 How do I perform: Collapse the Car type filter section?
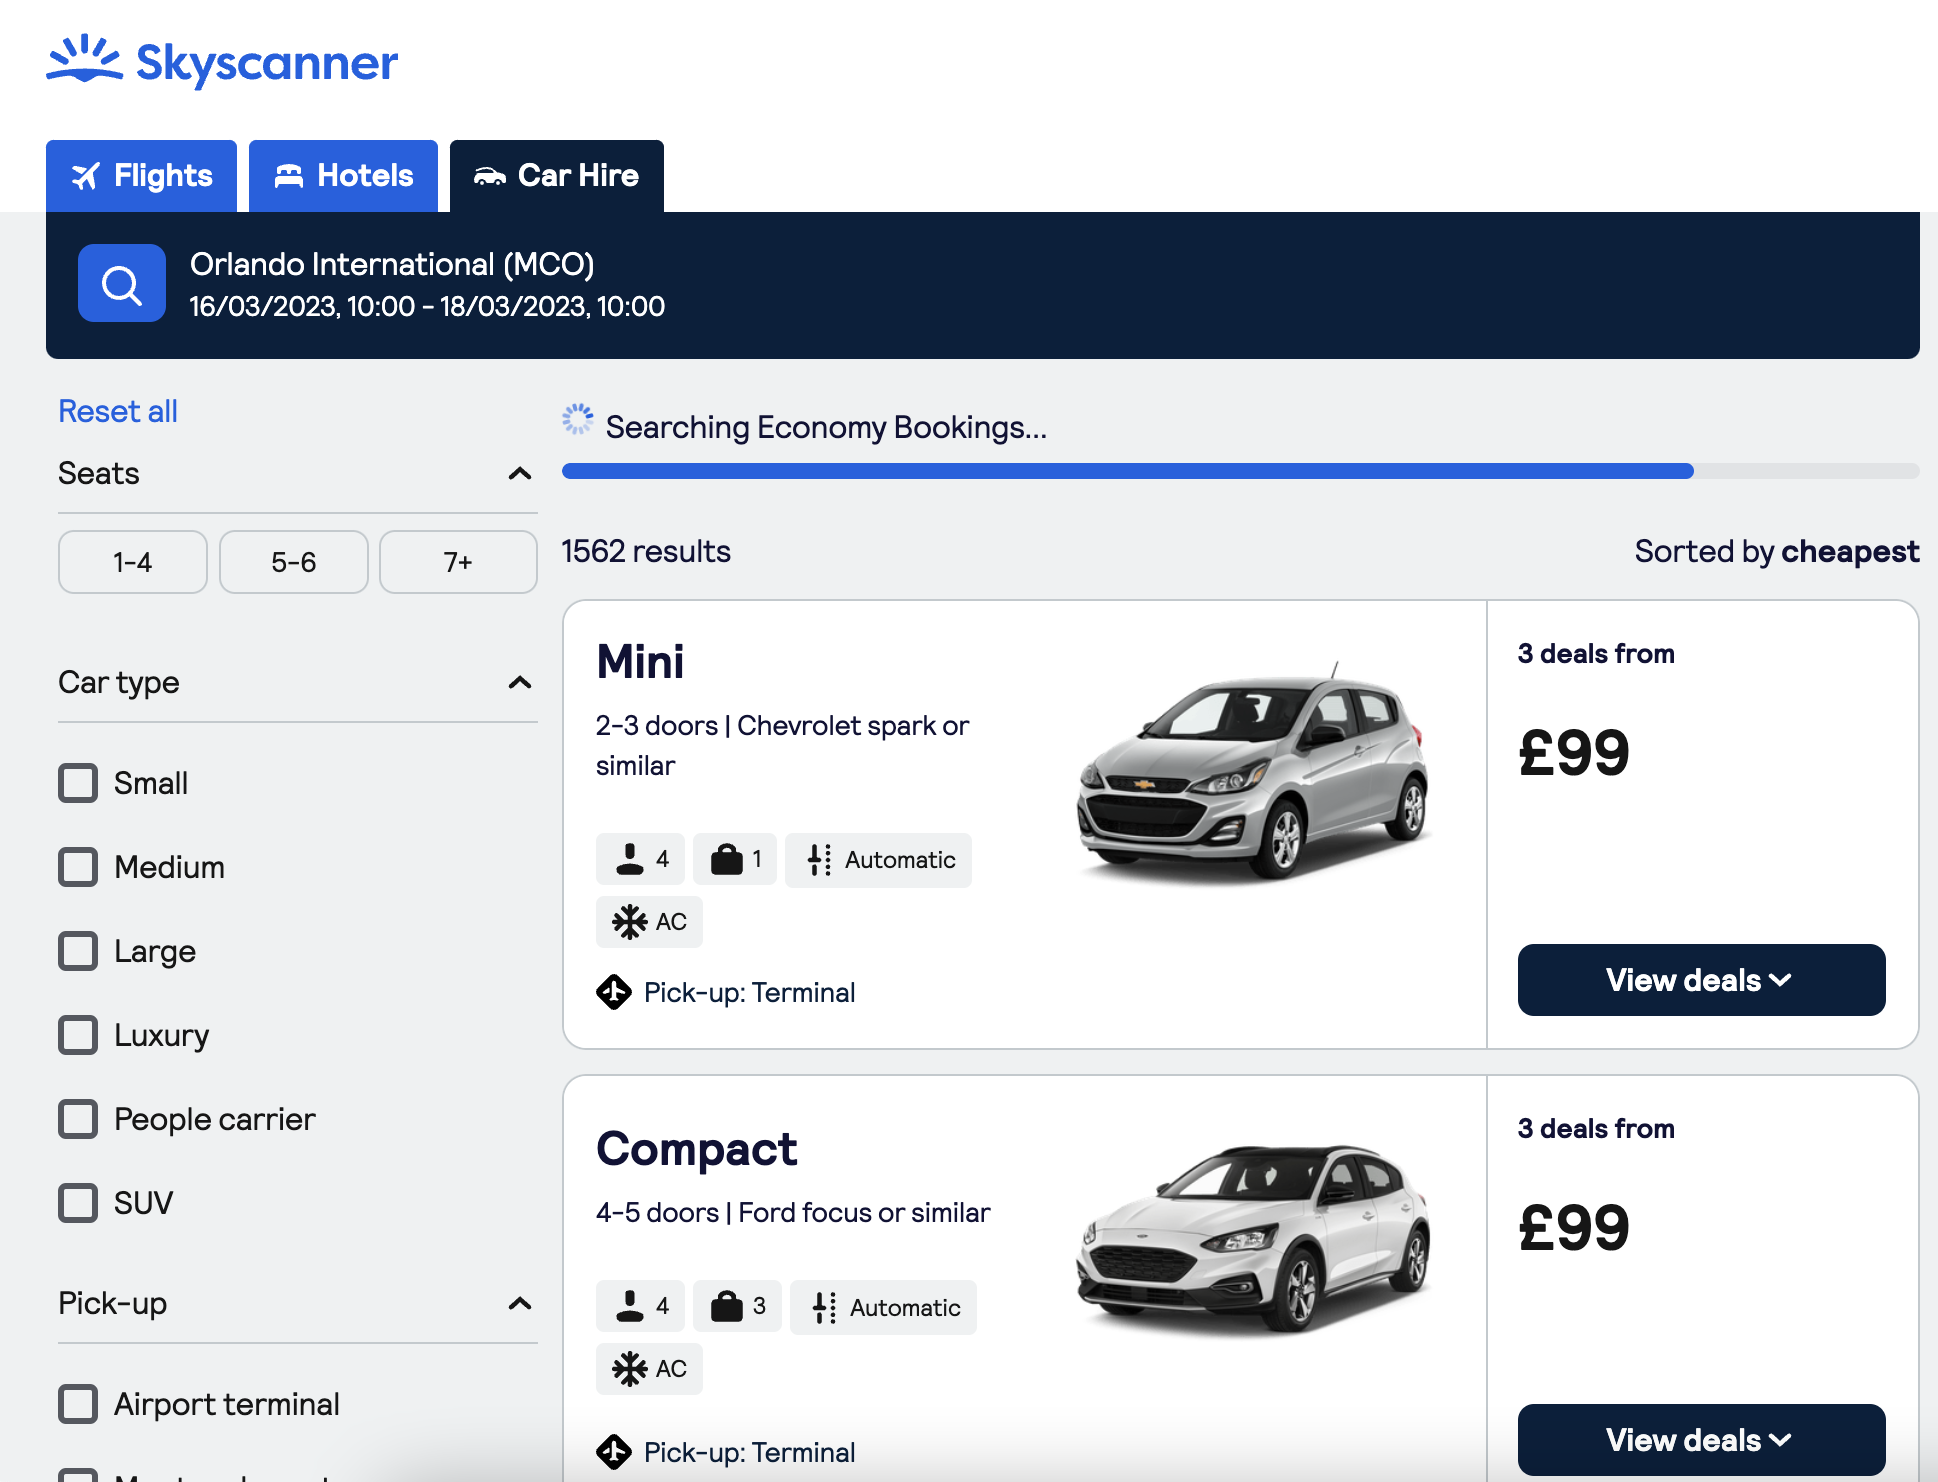520,682
